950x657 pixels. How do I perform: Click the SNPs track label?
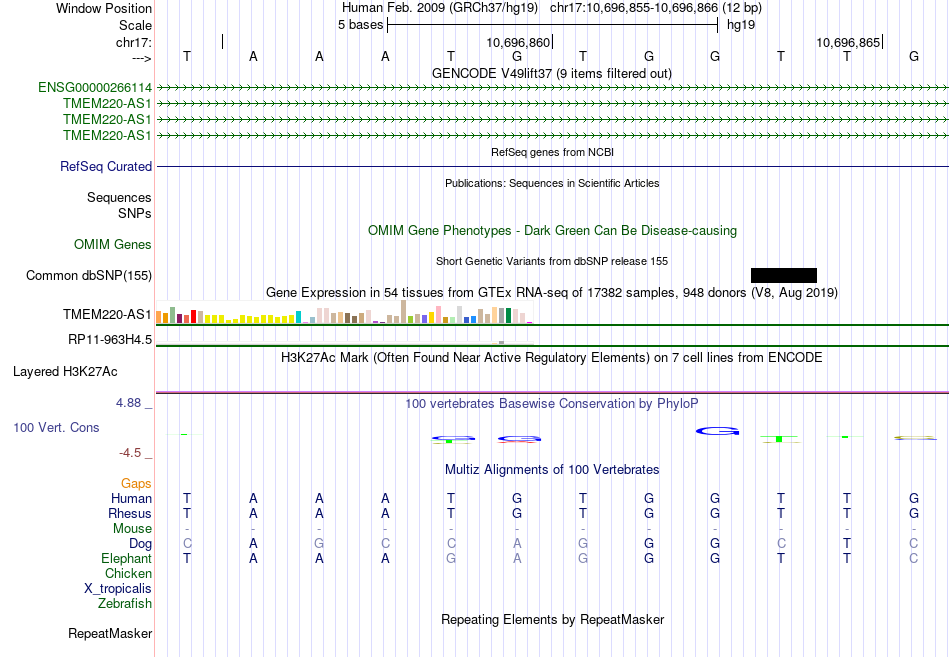[x=135, y=213]
